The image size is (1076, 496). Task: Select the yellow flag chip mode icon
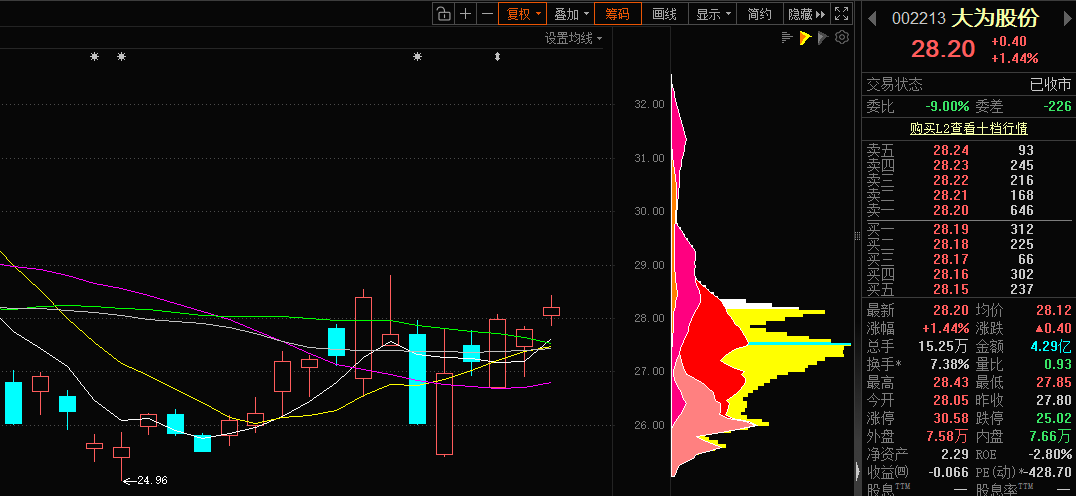[x=806, y=38]
